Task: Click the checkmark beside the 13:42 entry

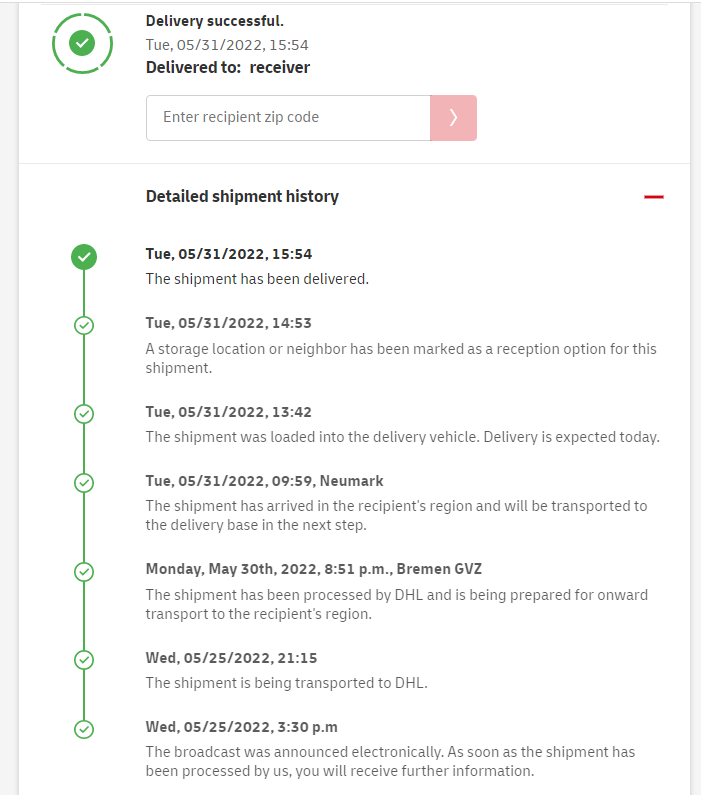Action: [84, 414]
